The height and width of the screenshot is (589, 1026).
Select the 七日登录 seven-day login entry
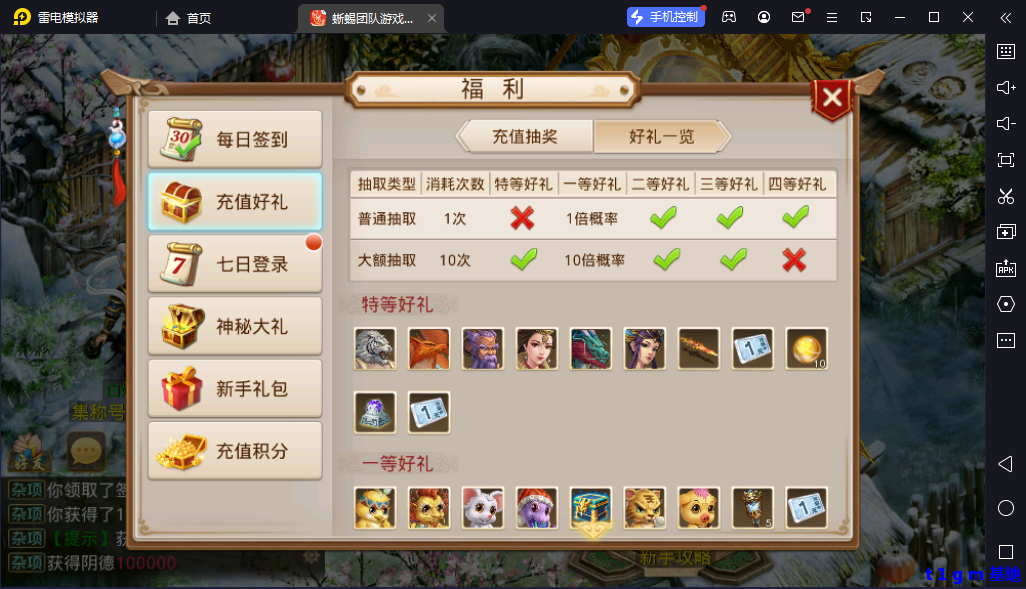[235, 264]
